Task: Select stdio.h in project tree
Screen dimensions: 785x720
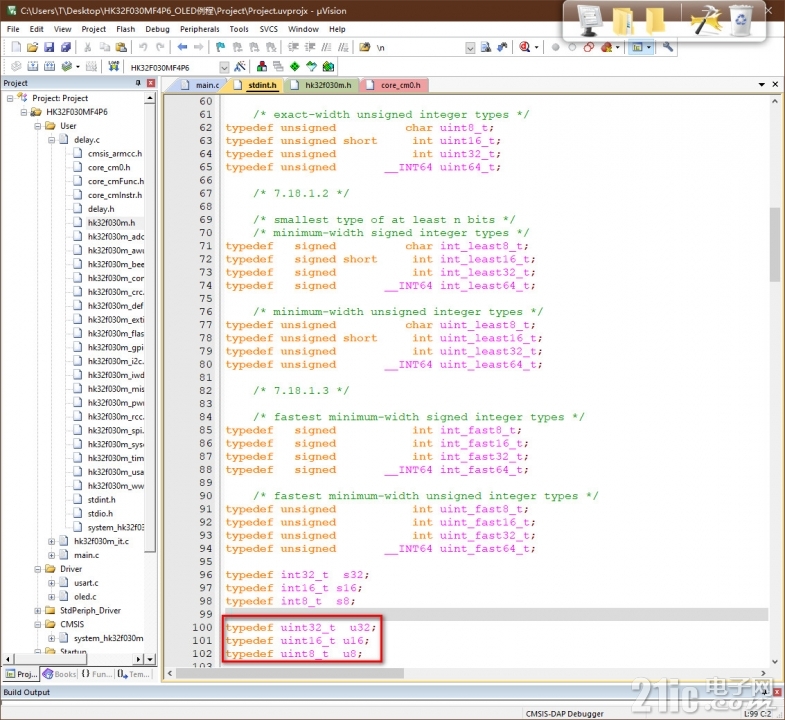Action: click(x=100, y=514)
